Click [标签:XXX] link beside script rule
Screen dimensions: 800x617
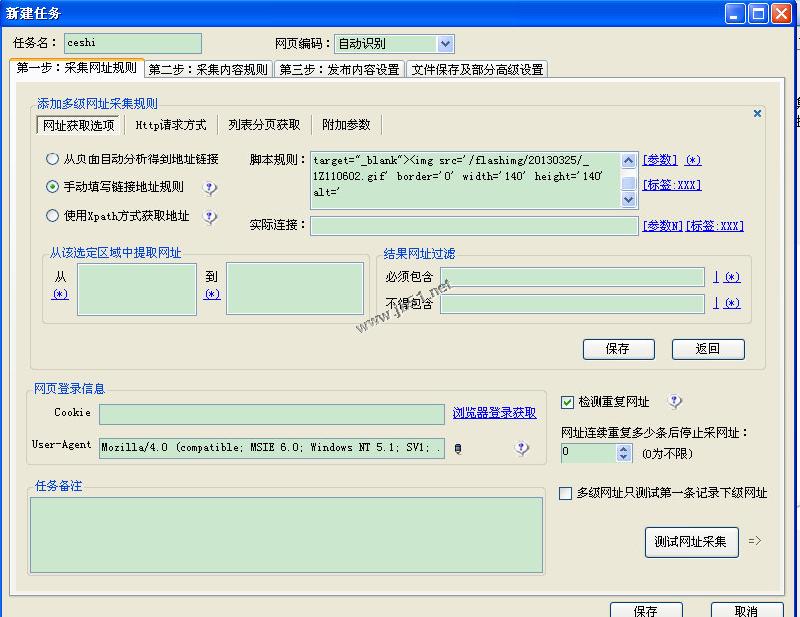point(672,185)
